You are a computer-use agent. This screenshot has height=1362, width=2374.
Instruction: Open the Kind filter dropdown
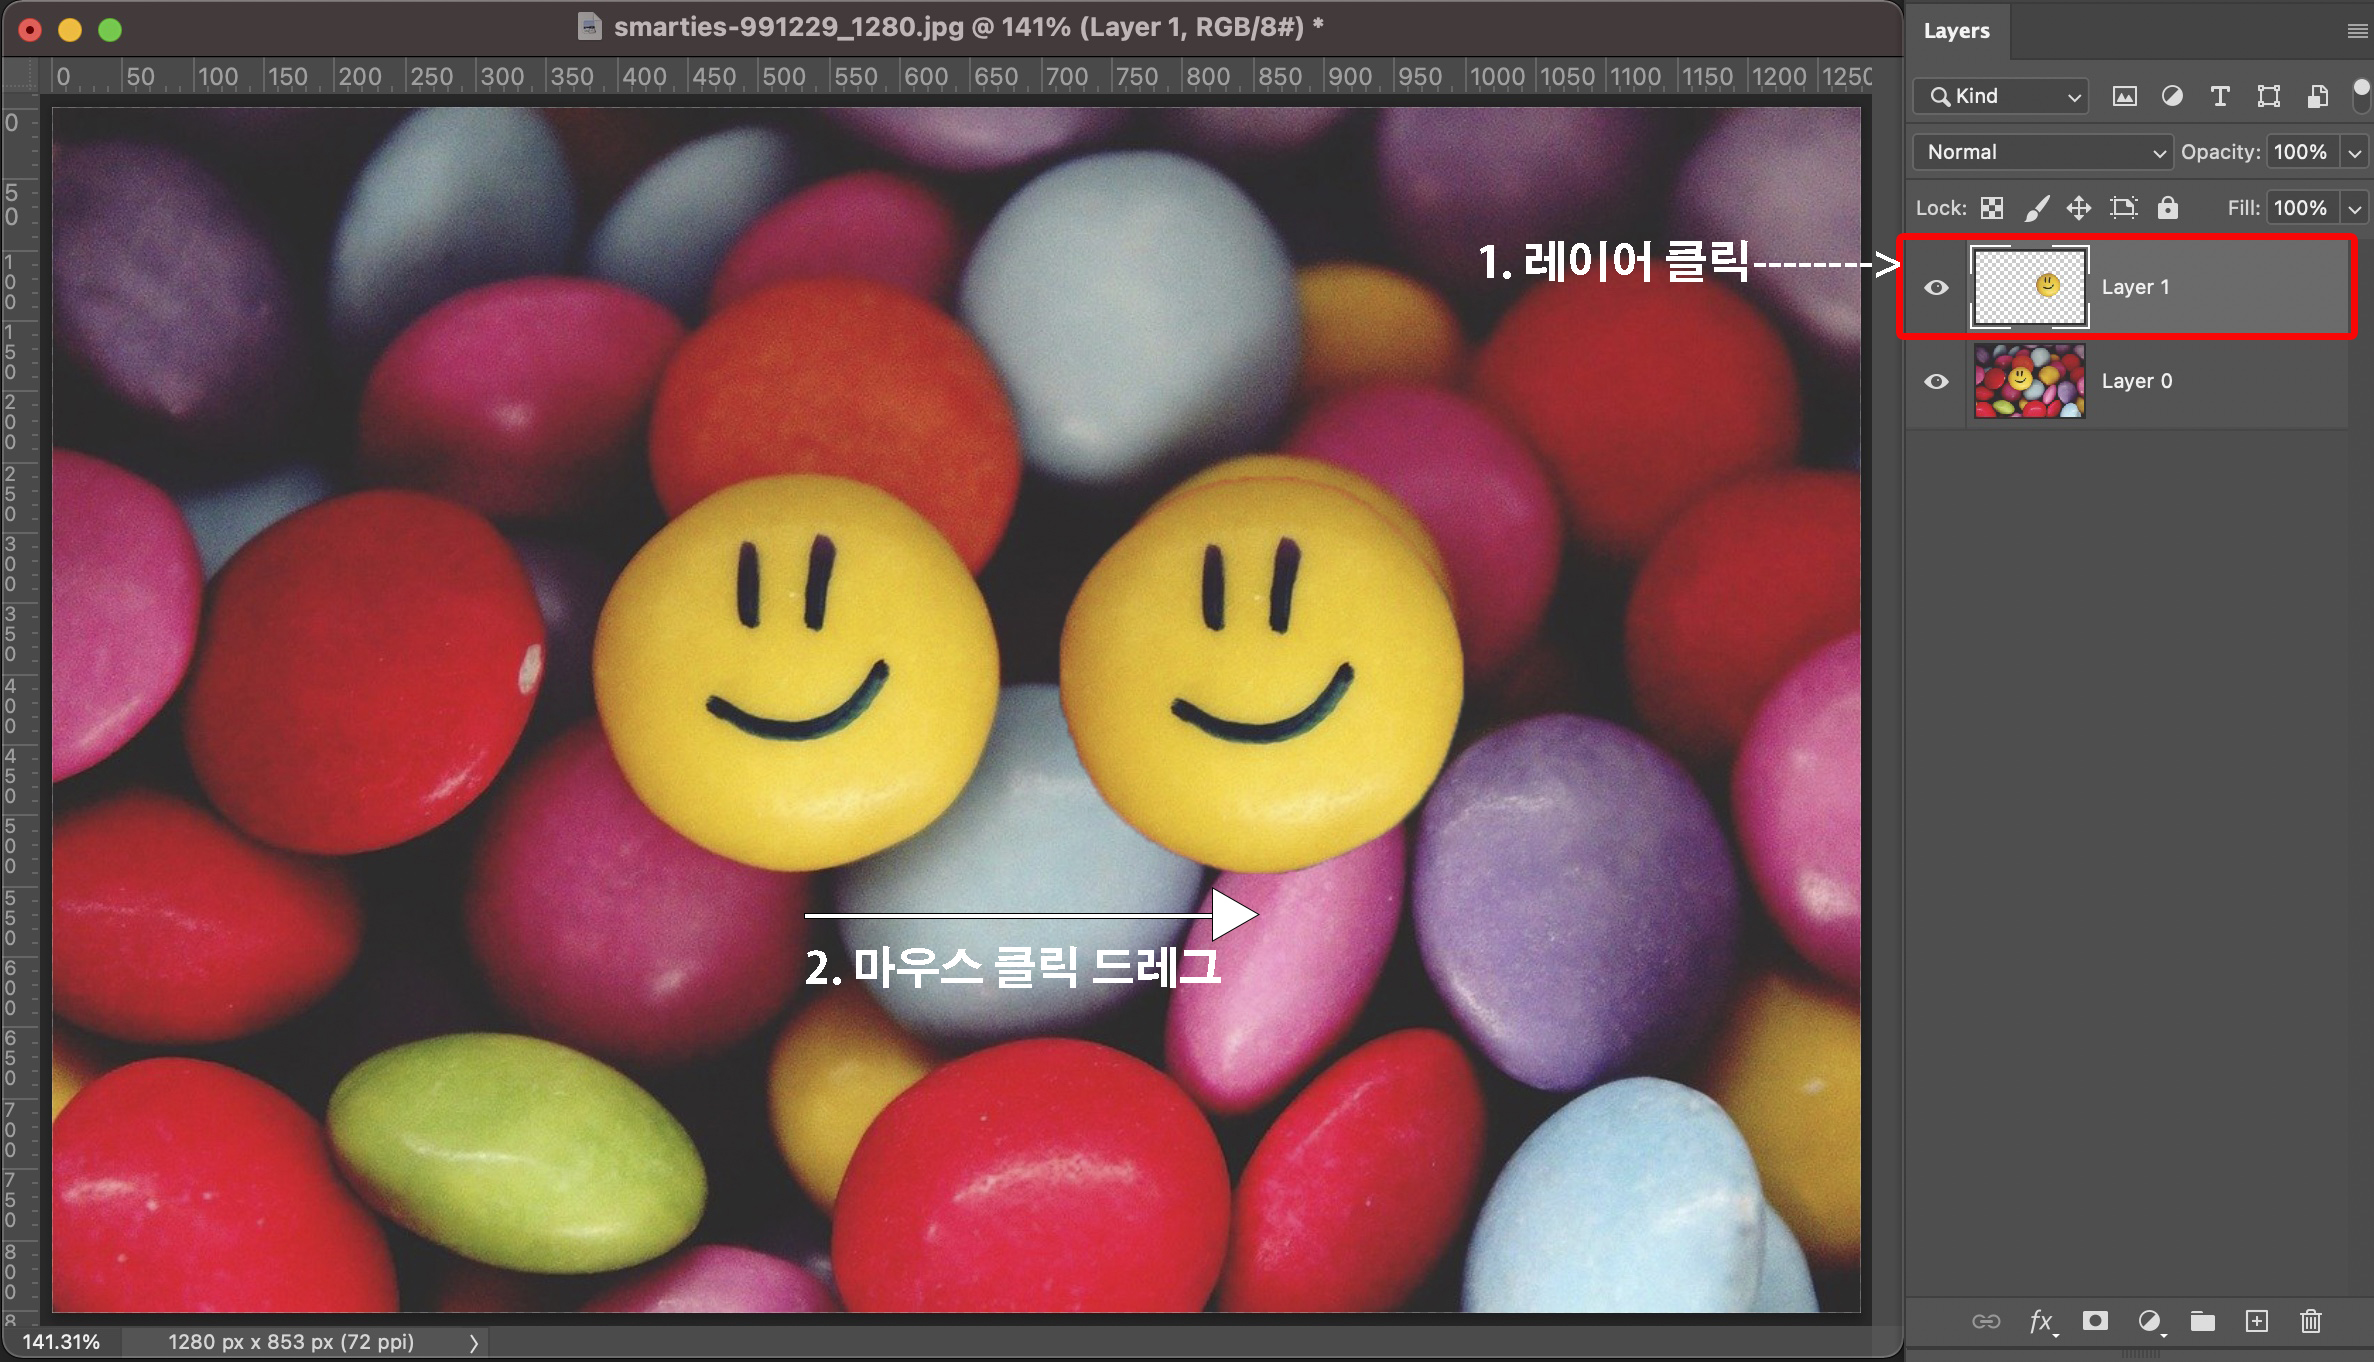tap(2001, 96)
